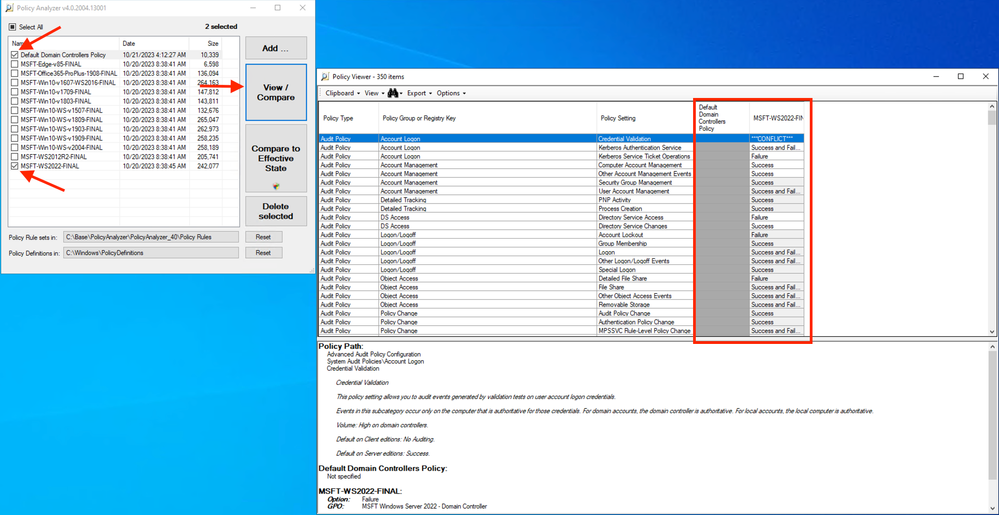Open the Export dropdown menu

pyautogui.click(x=419, y=93)
